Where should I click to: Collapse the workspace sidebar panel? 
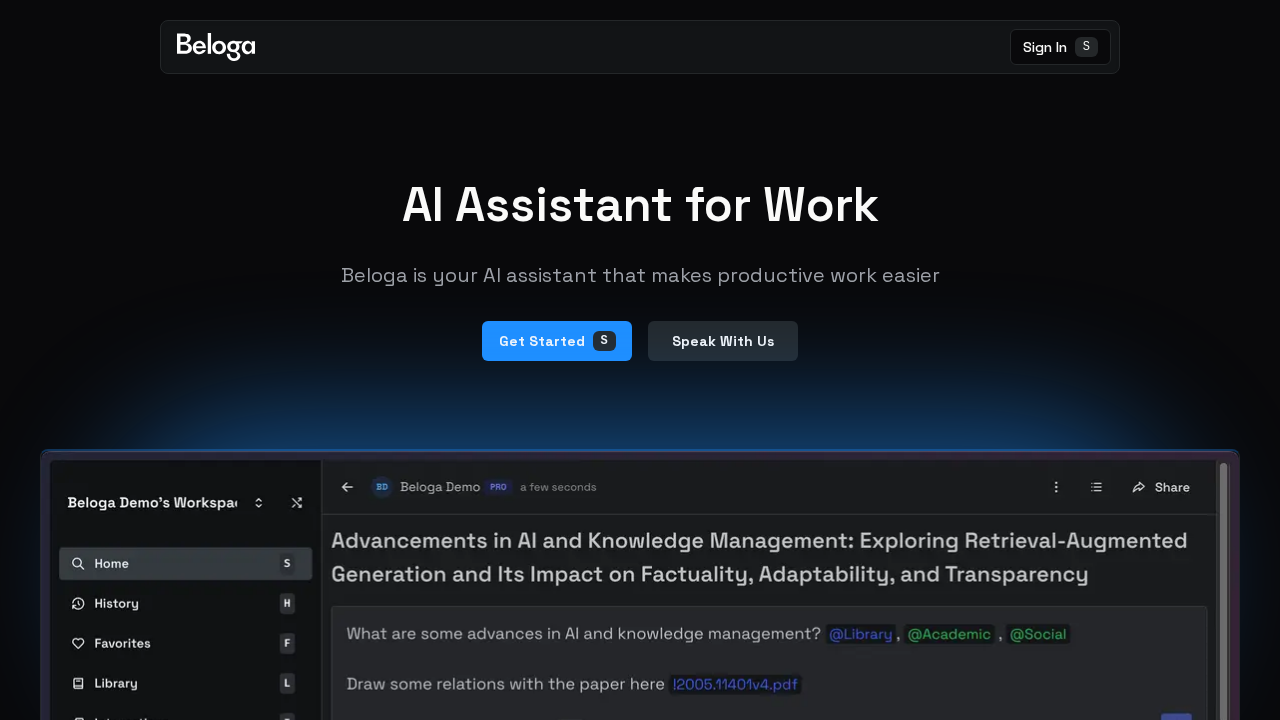(297, 502)
